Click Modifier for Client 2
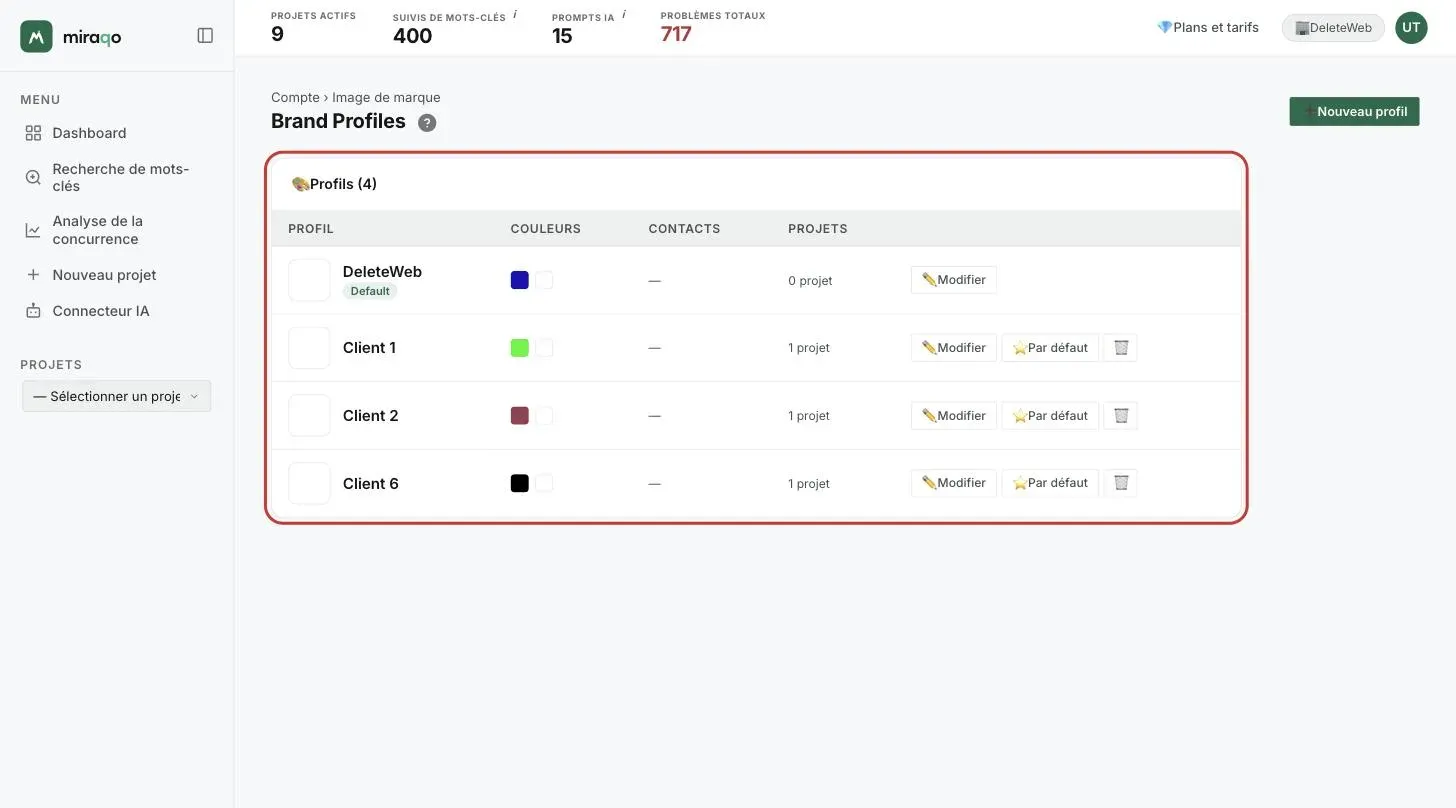 [x=953, y=416]
